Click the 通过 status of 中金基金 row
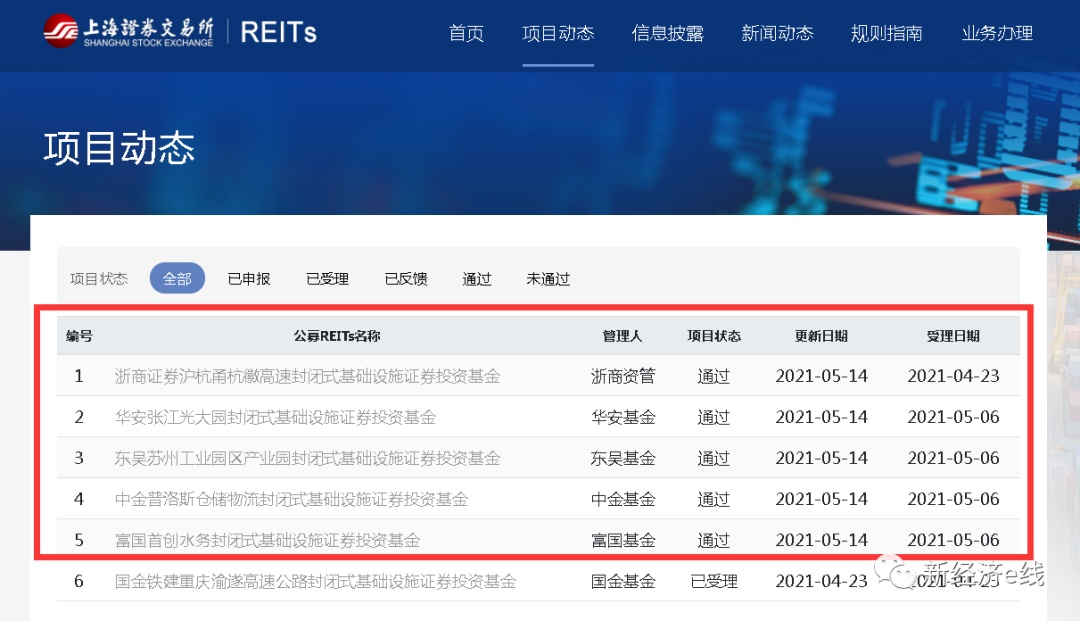The width and height of the screenshot is (1080, 621). coord(714,499)
